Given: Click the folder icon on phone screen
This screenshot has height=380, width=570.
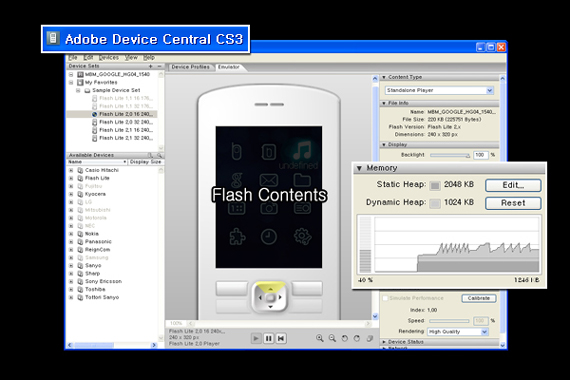Looking at the screenshot, I should click(x=302, y=179).
